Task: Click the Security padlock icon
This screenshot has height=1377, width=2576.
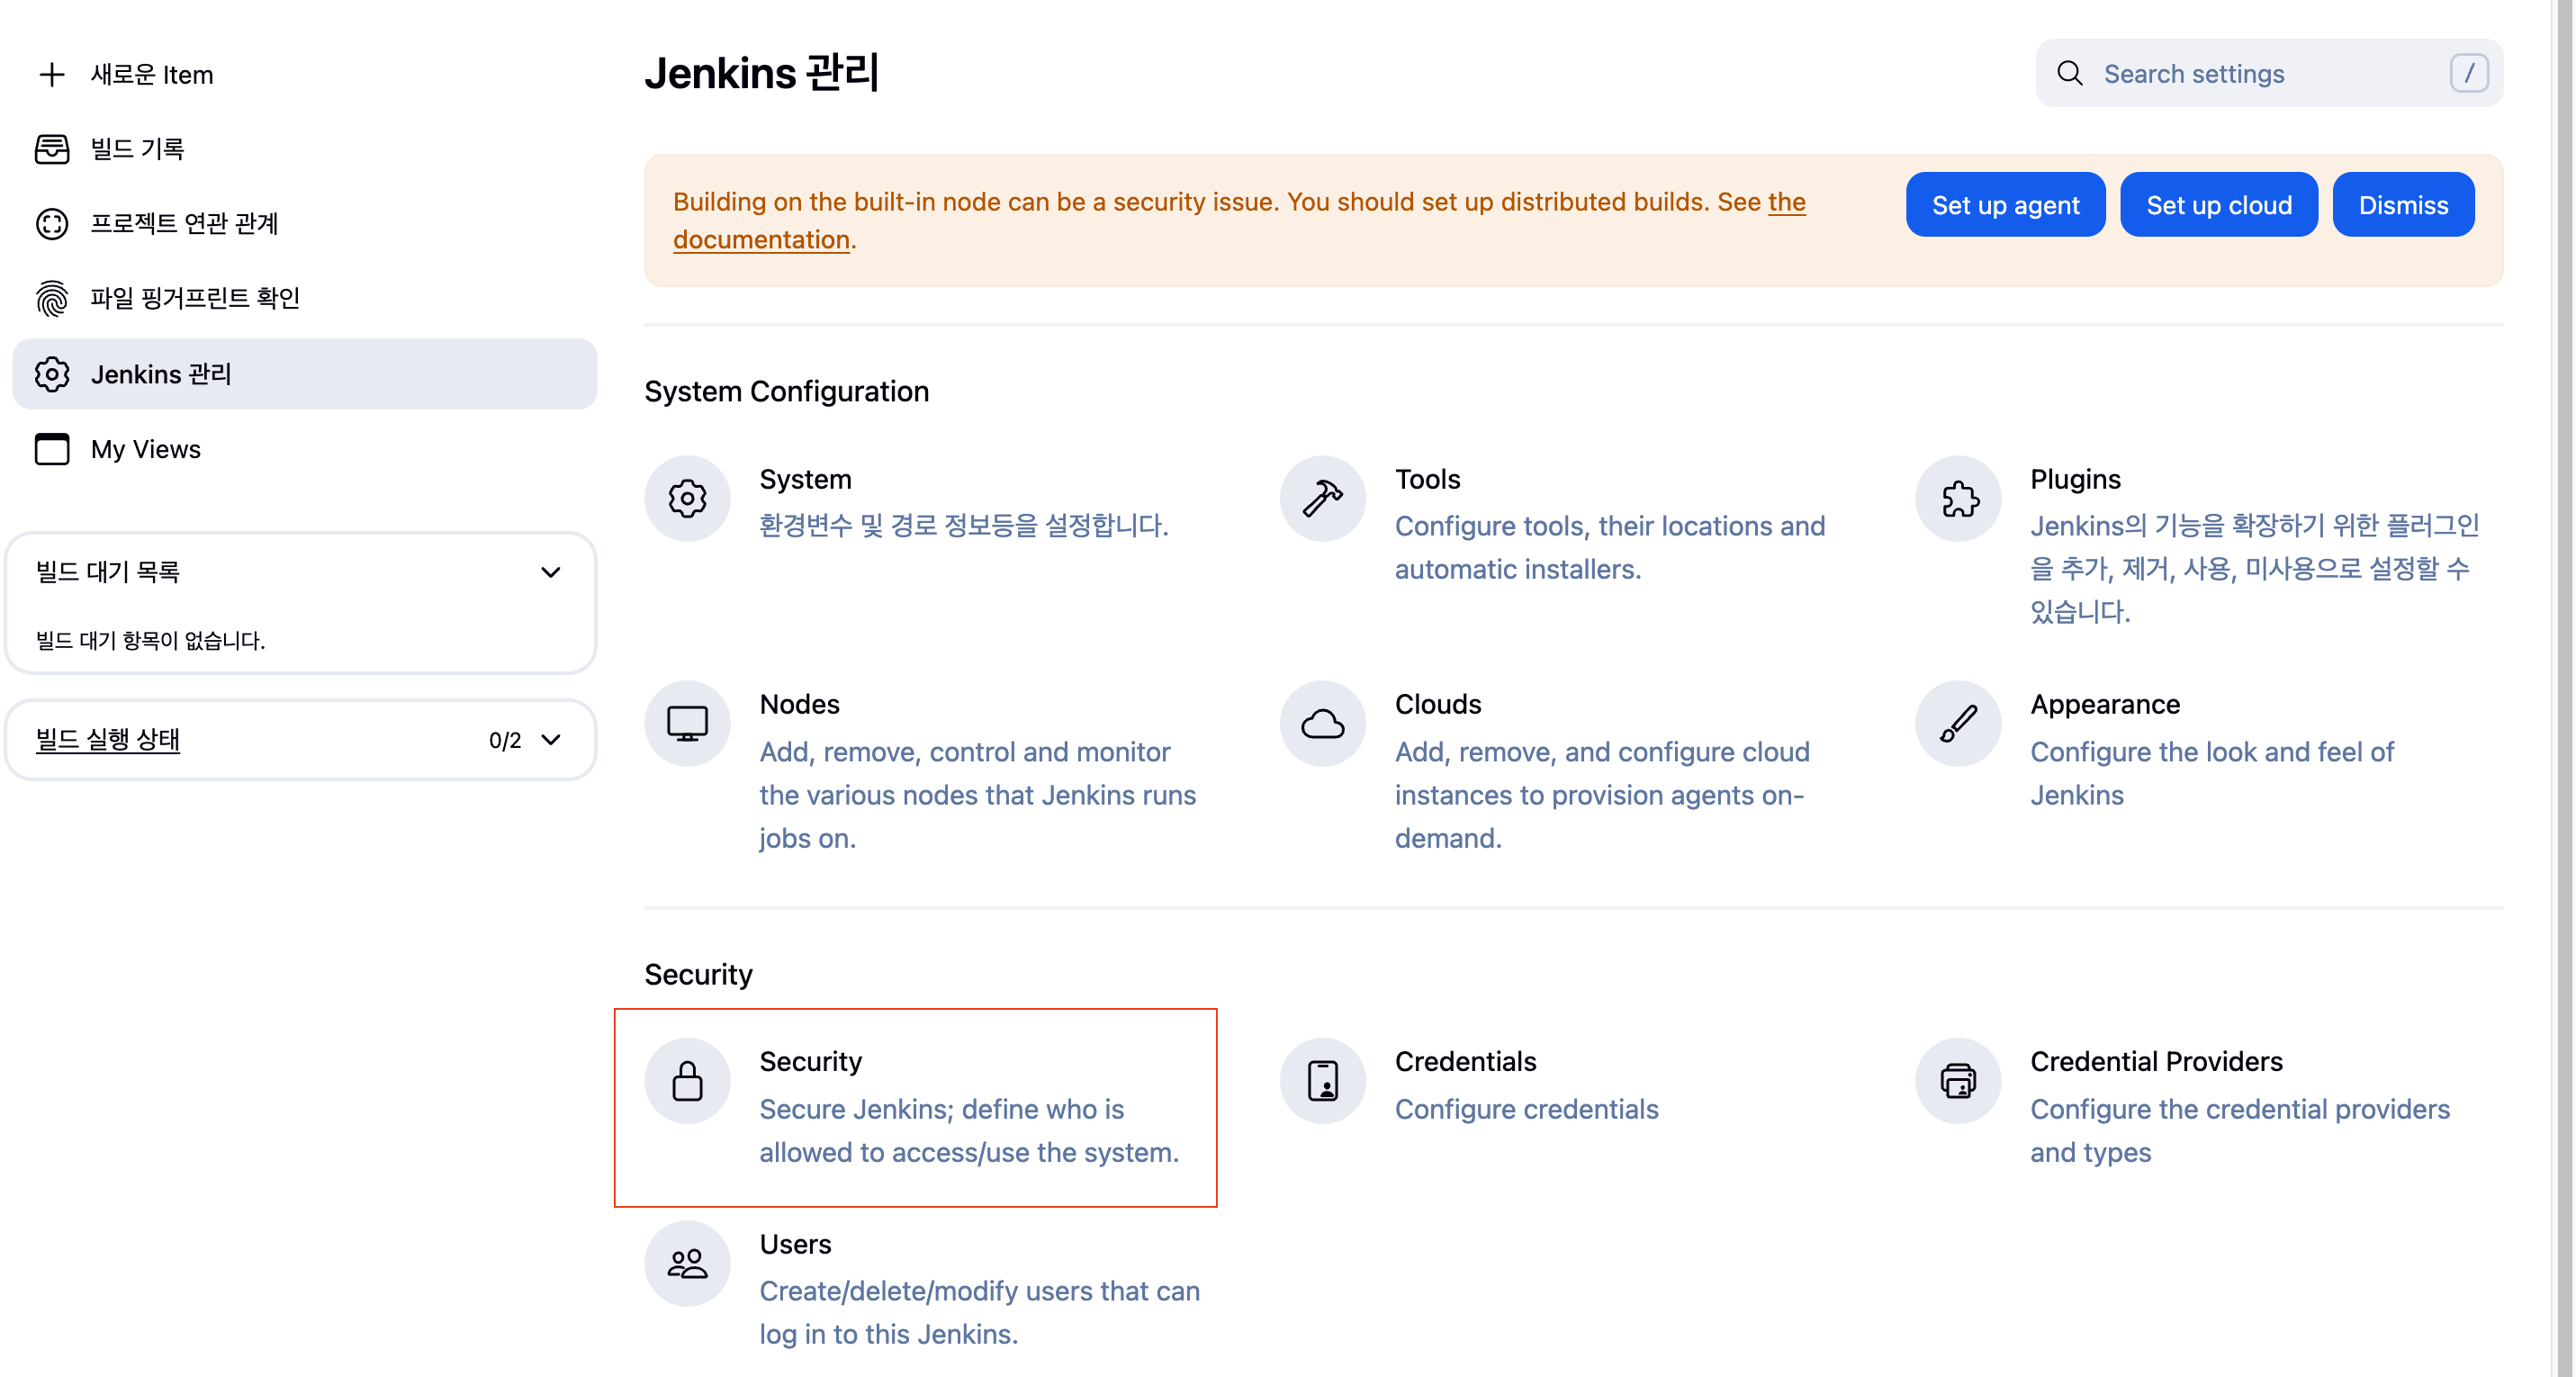Action: click(x=687, y=1080)
